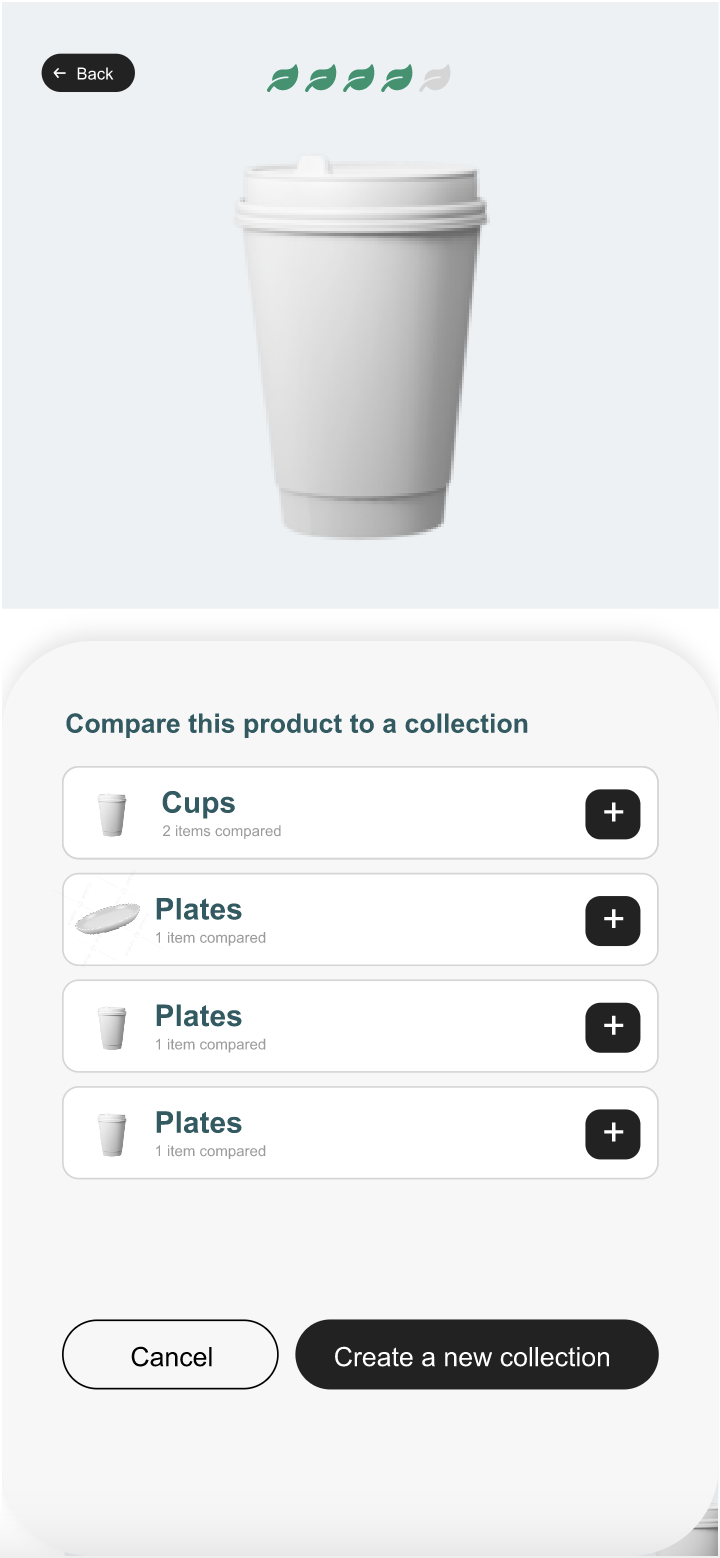Select the plate thumbnail in Plates collection

[107, 918]
